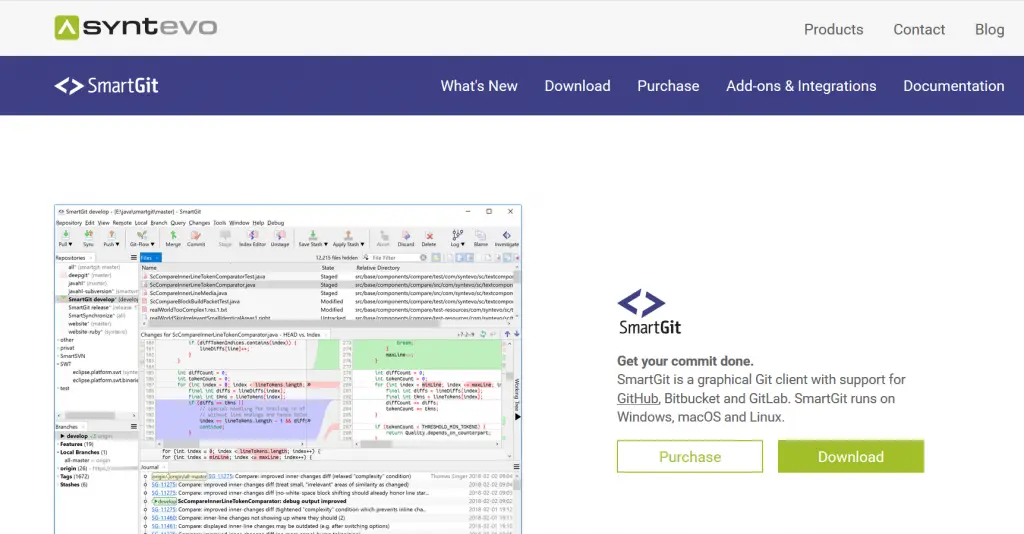The height and width of the screenshot is (534, 1024).
Task: Click the Discard icon in the screenshot toolbar
Action: [406, 238]
